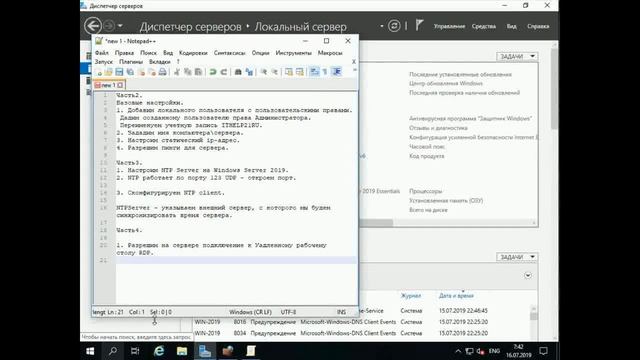Image resolution: width=640 pixels, height=360 pixels.
Task: Open the Поиск menu
Action: click(148, 53)
